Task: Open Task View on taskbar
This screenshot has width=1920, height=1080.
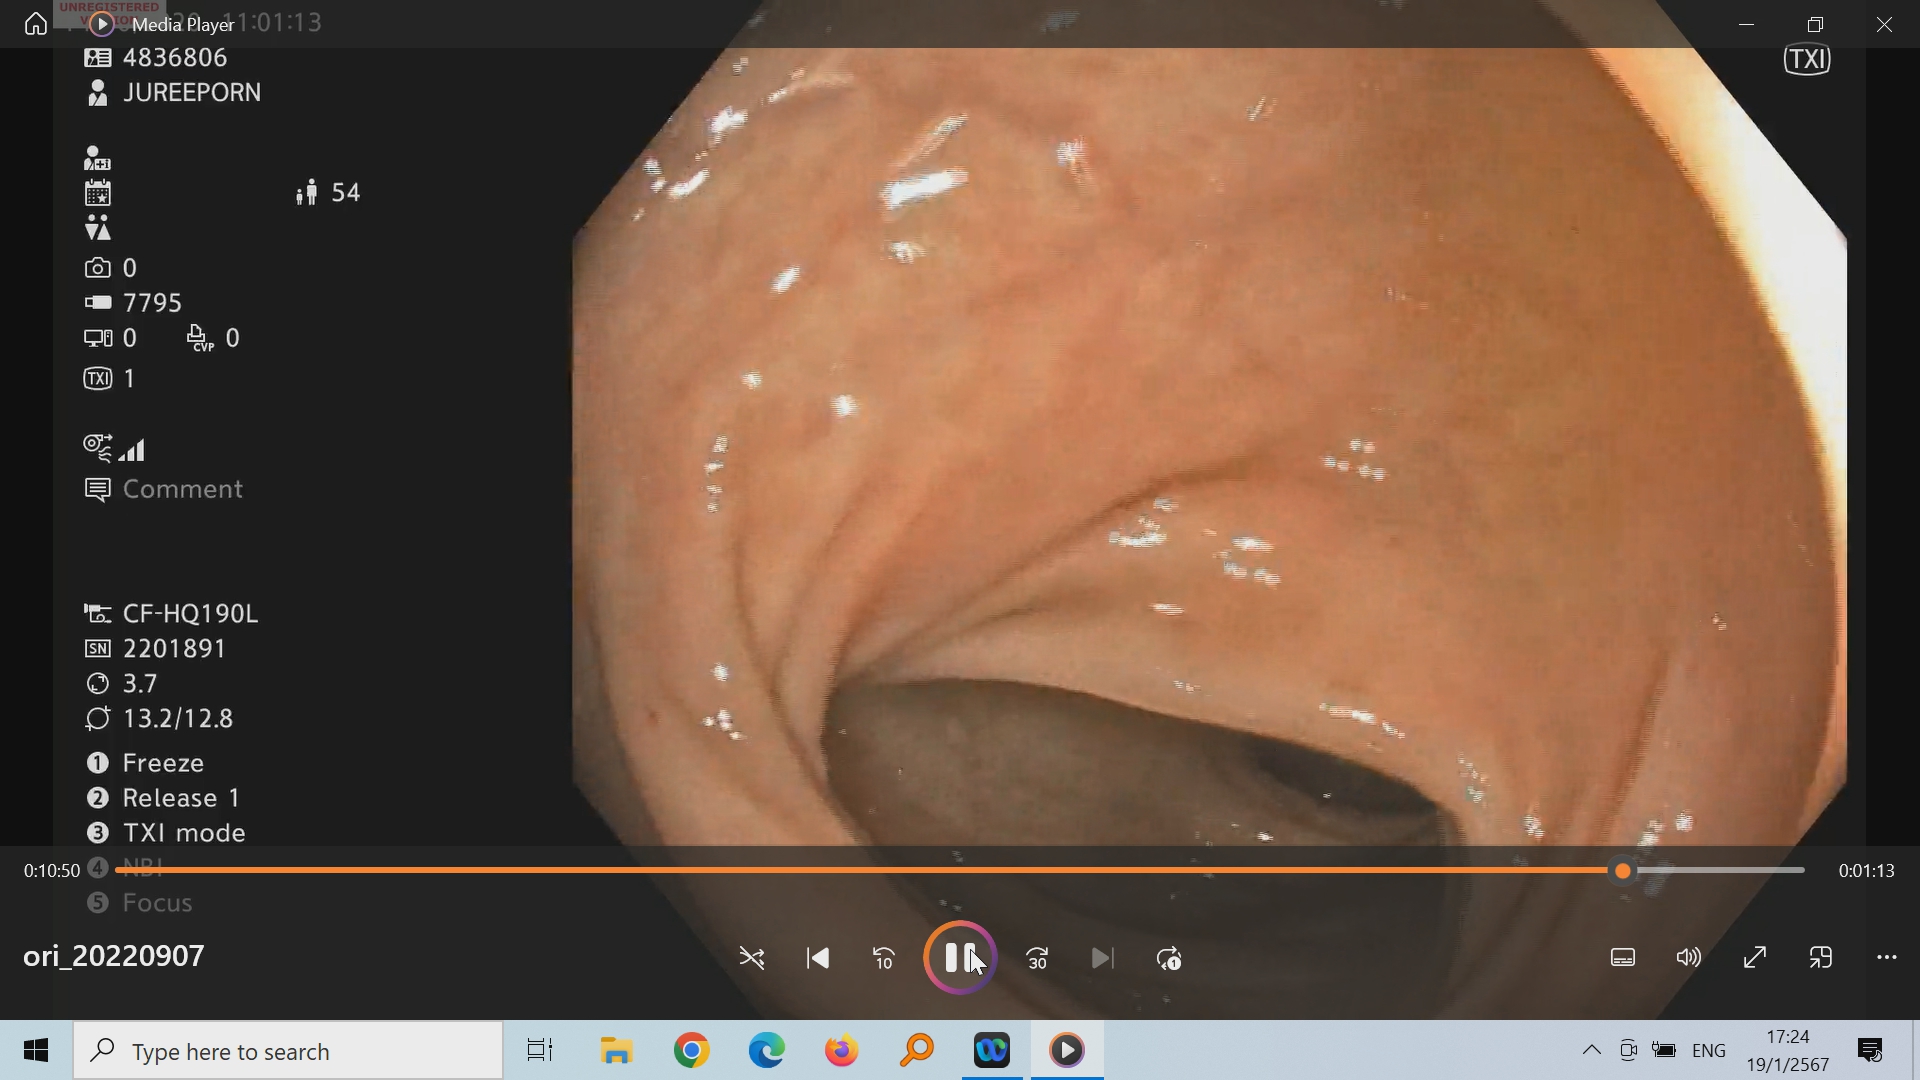Action: tap(540, 1051)
